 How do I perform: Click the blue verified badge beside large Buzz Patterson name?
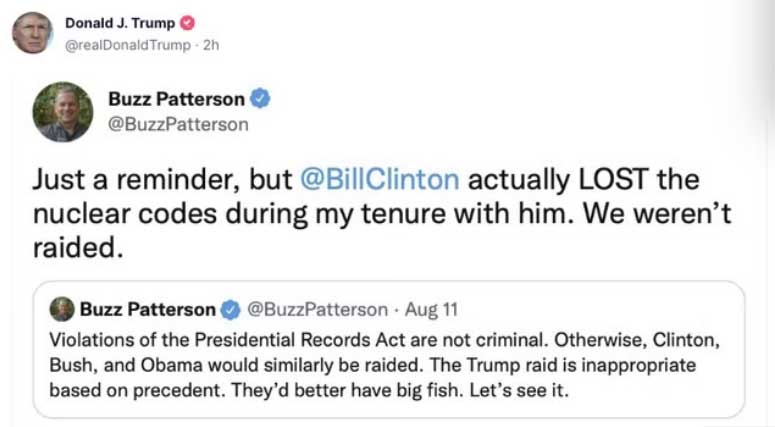260,99
